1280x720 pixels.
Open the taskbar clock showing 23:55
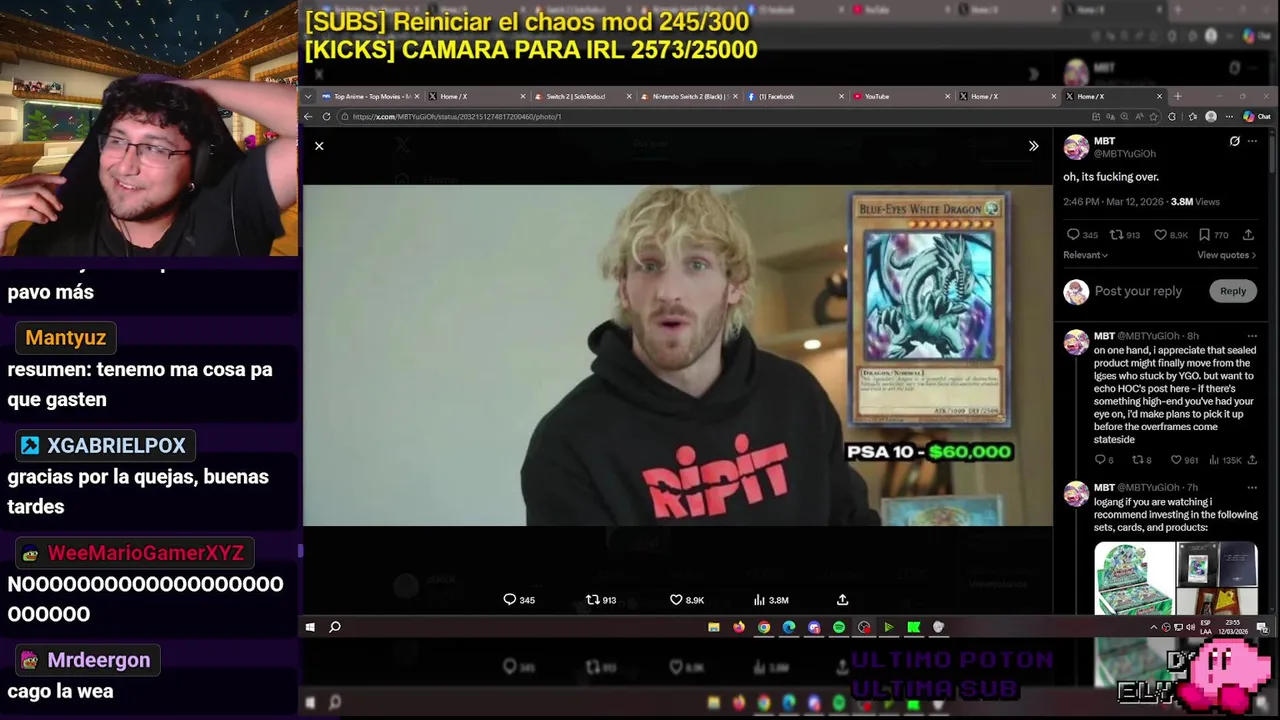[1233, 627]
